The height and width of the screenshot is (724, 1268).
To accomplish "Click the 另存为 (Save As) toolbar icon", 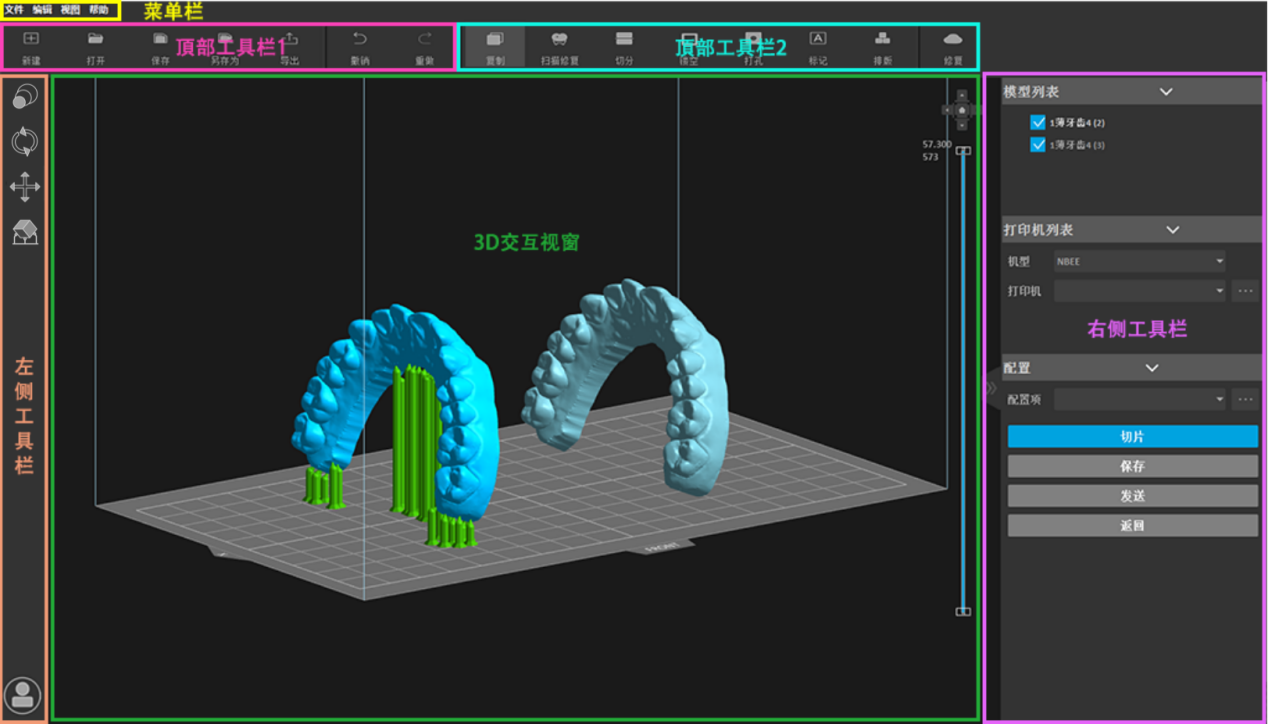I will tap(225, 39).
